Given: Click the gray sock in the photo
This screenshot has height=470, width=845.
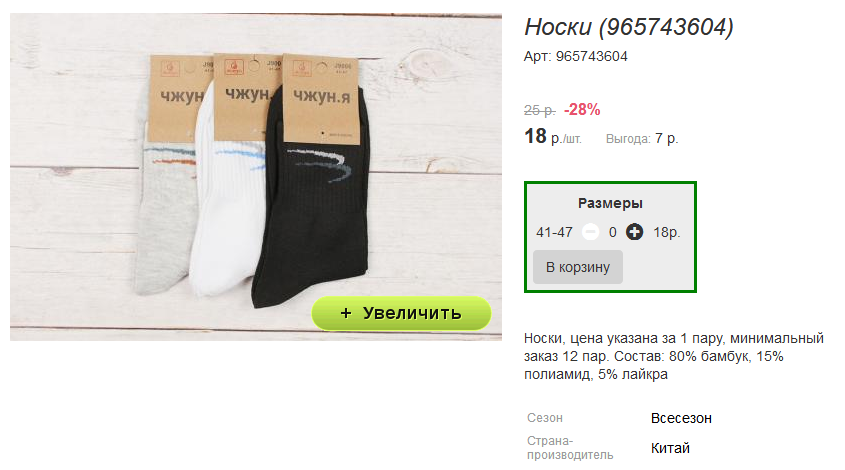Looking at the screenshot, I should [x=162, y=216].
